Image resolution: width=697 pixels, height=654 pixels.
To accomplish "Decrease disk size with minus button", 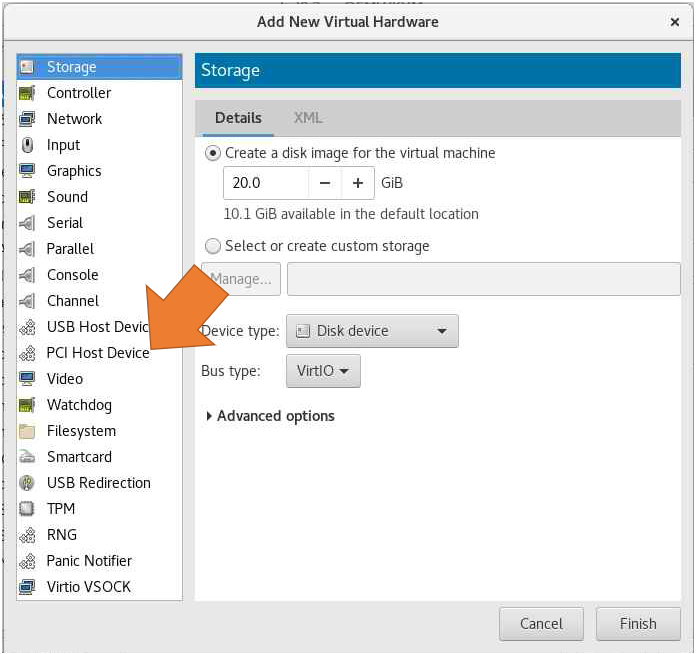I will [325, 184].
